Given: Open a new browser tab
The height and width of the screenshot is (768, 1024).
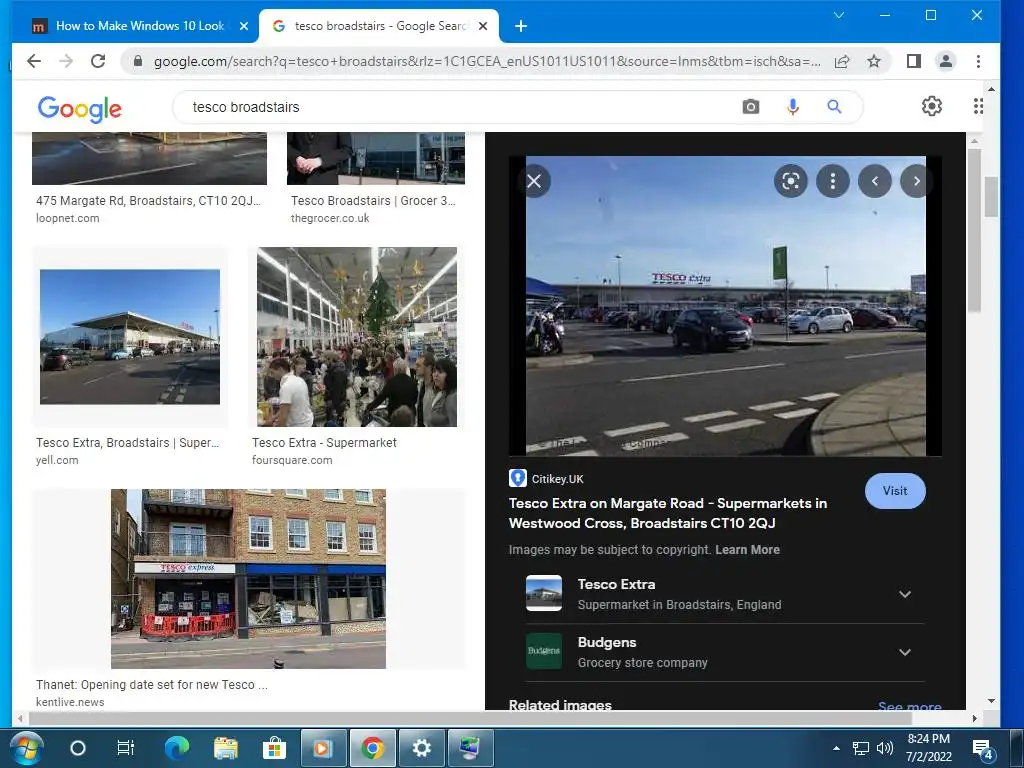Looking at the screenshot, I should click(x=520, y=26).
